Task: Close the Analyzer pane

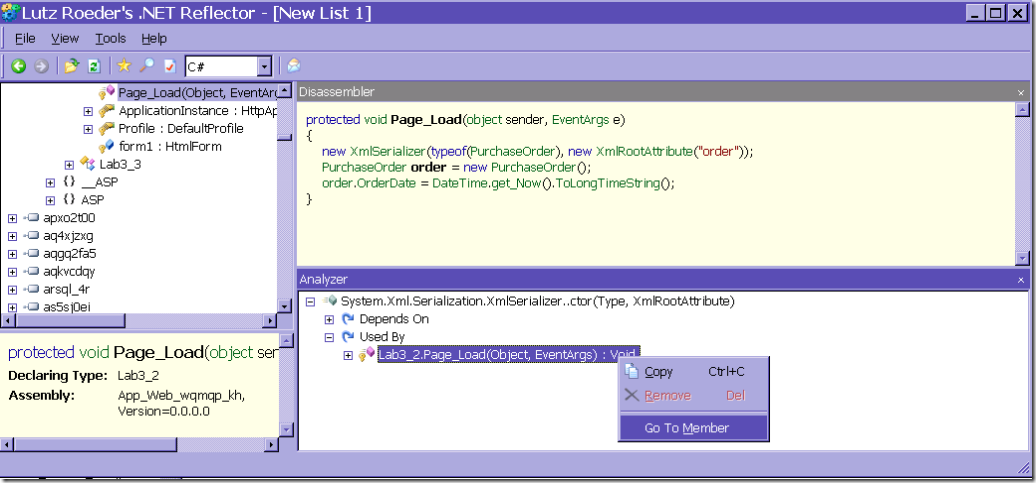Action: (1021, 280)
